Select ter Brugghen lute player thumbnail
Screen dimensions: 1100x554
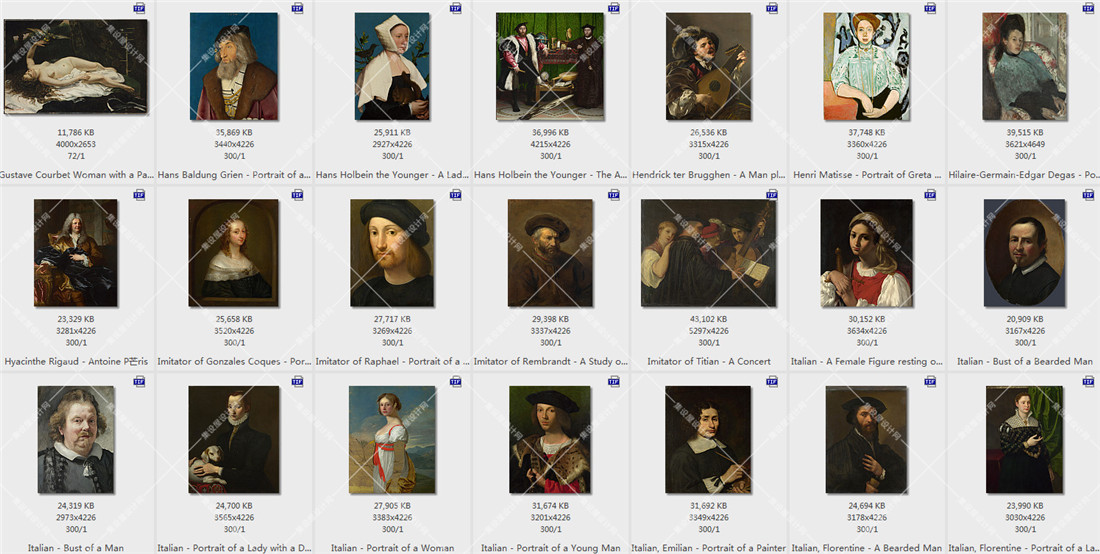pyautogui.click(x=709, y=66)
